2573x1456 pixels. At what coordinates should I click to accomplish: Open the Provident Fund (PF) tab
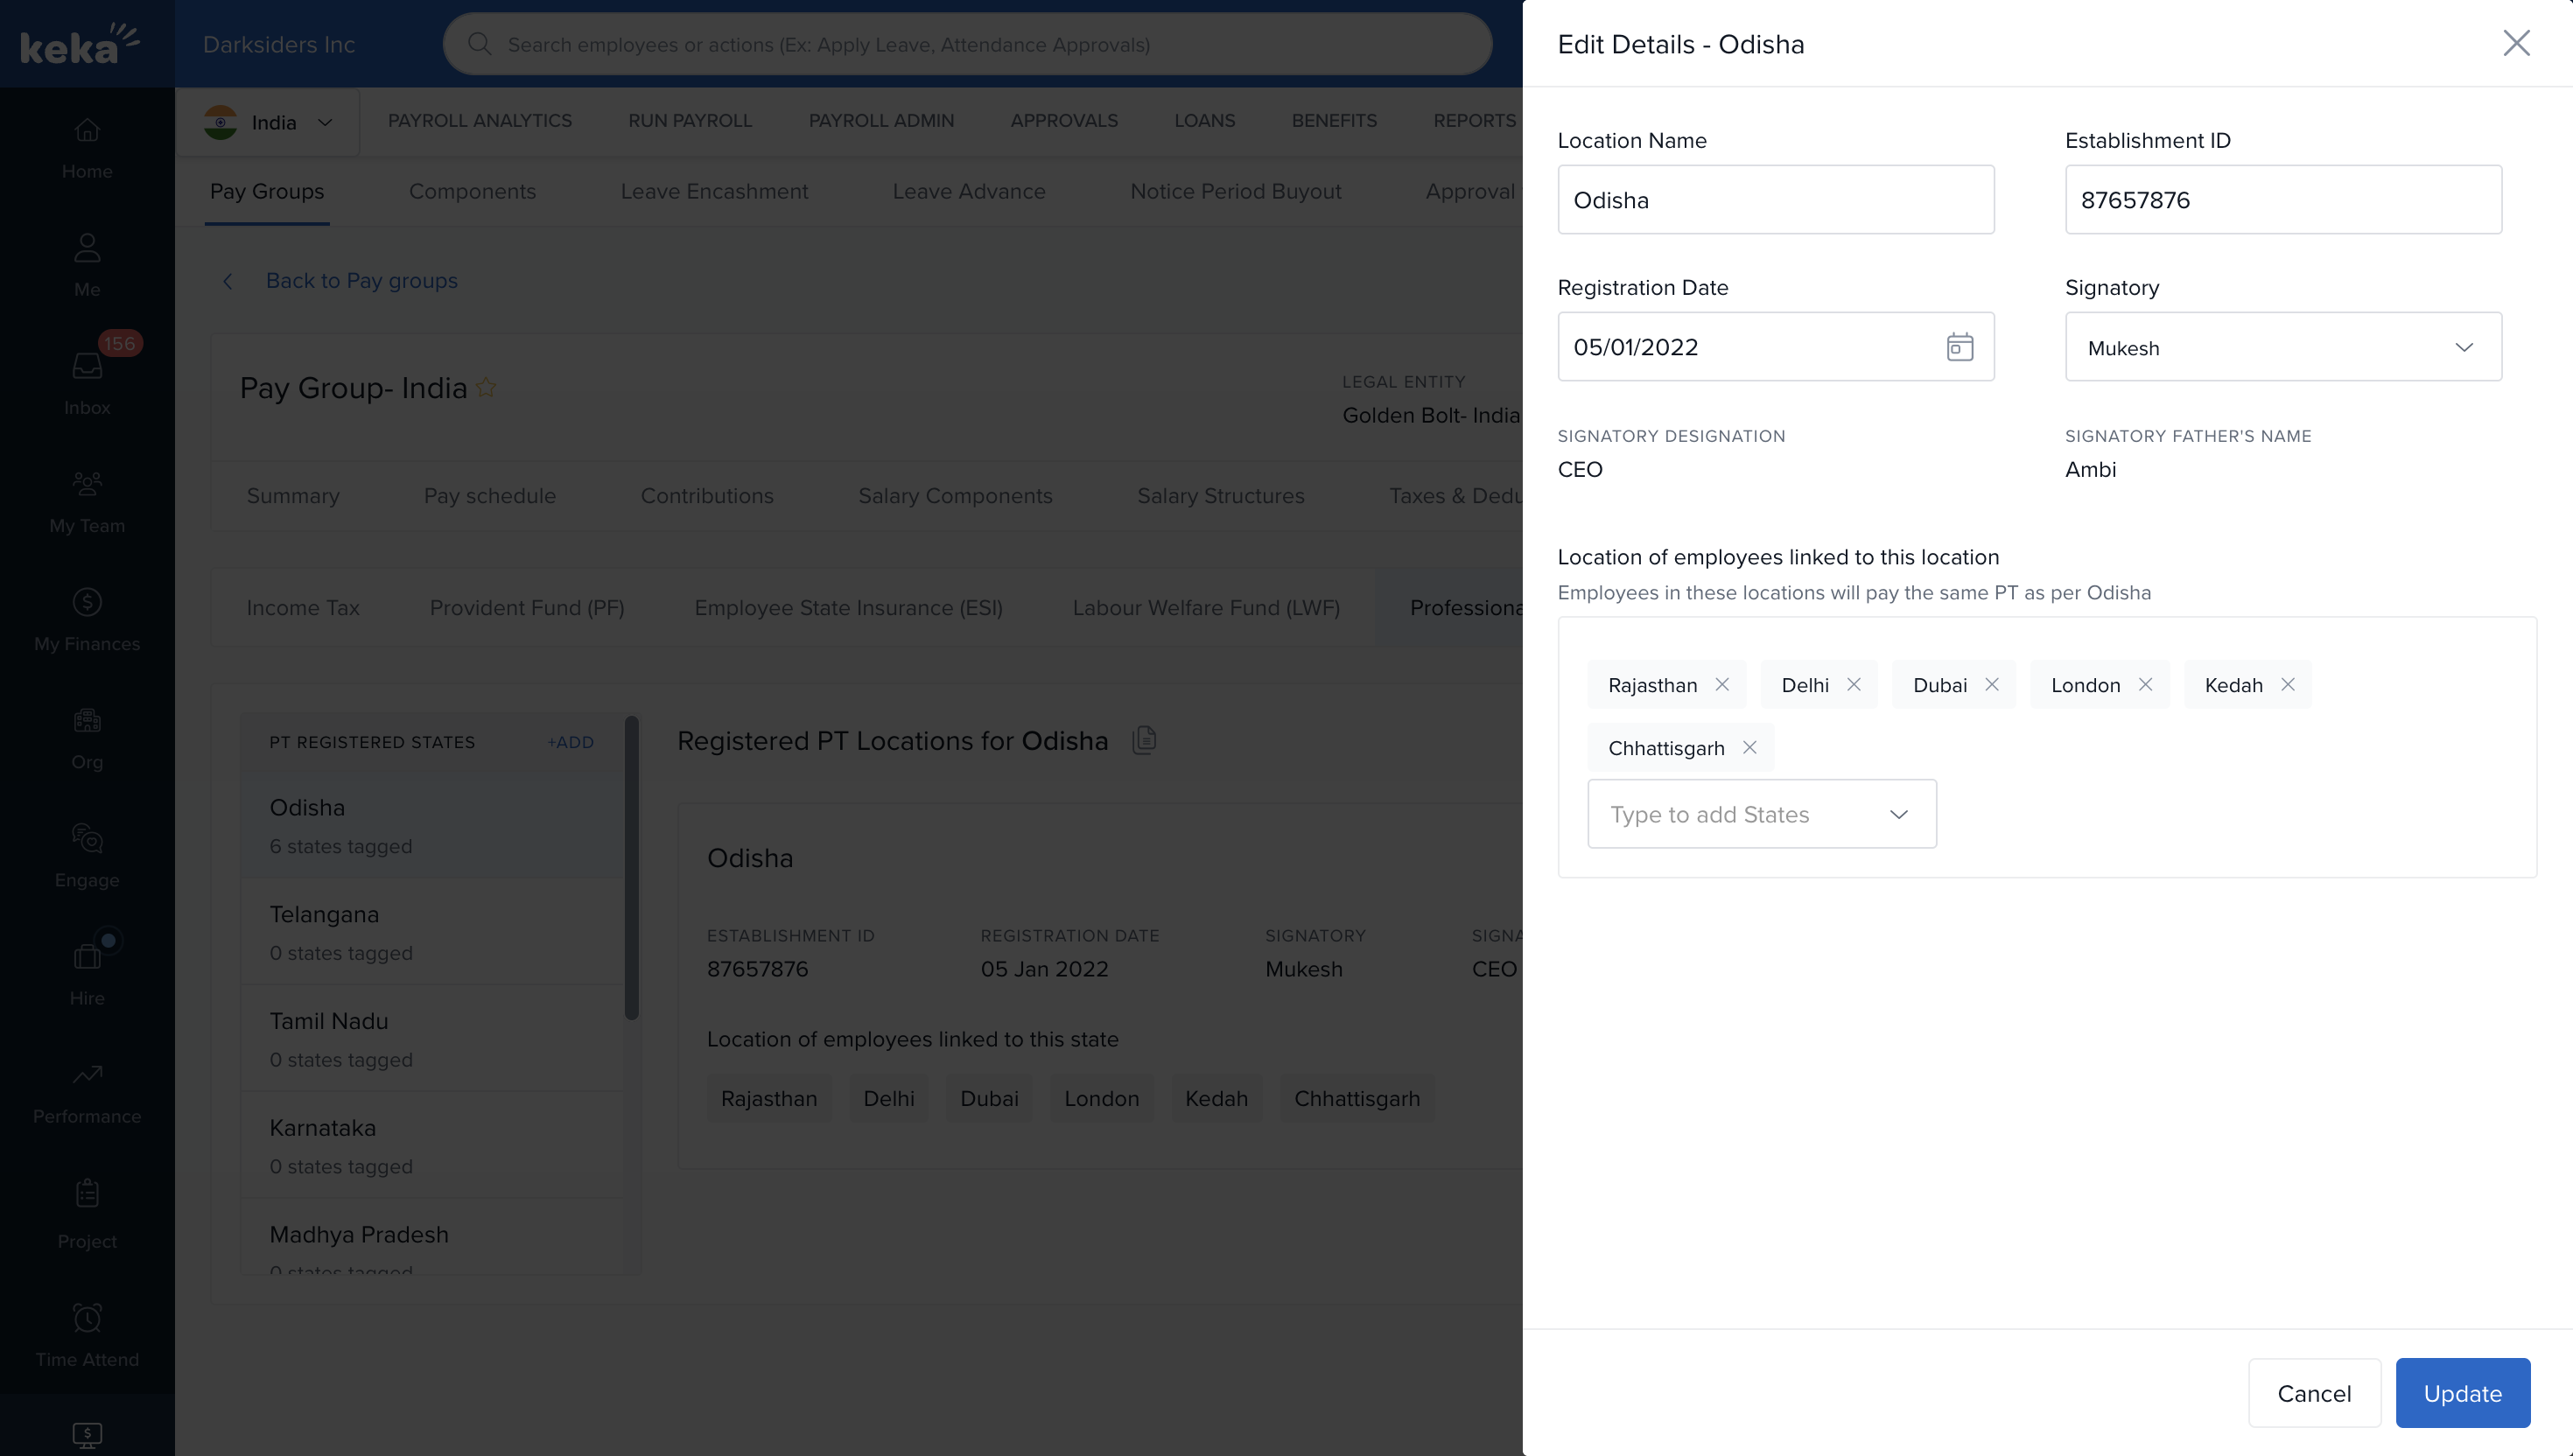526,608
